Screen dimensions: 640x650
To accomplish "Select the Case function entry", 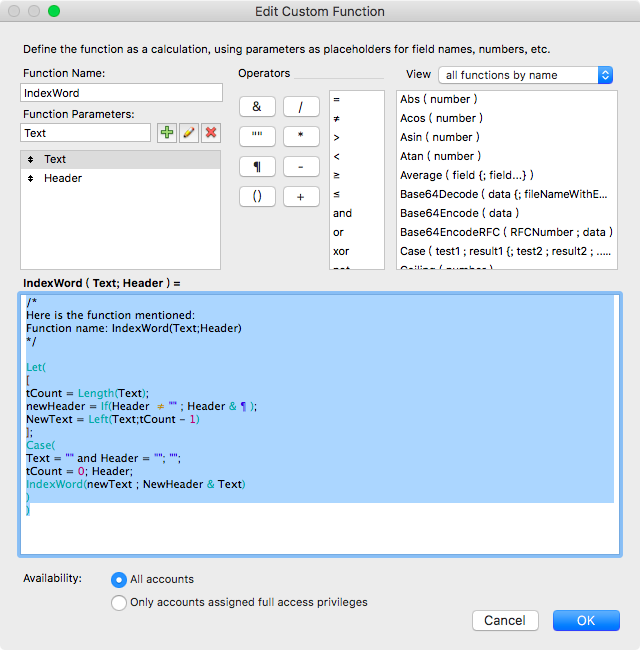I will point(505,251).
